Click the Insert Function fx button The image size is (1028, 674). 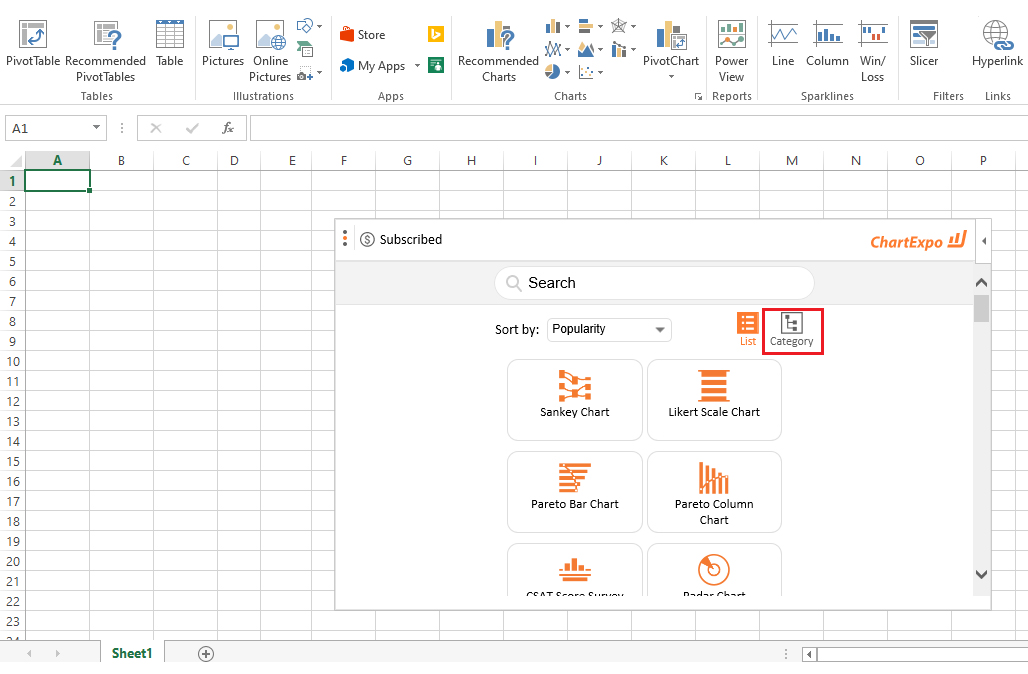click(227, 128)
